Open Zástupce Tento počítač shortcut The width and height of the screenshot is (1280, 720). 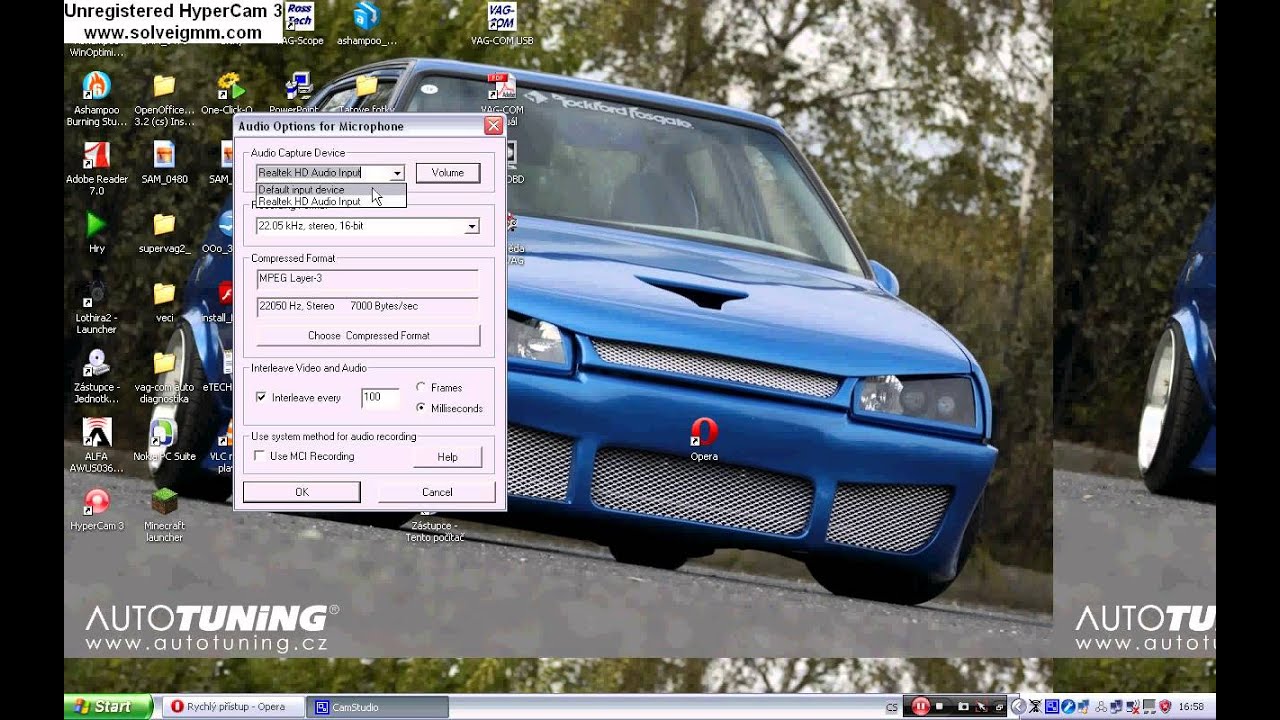434,530
